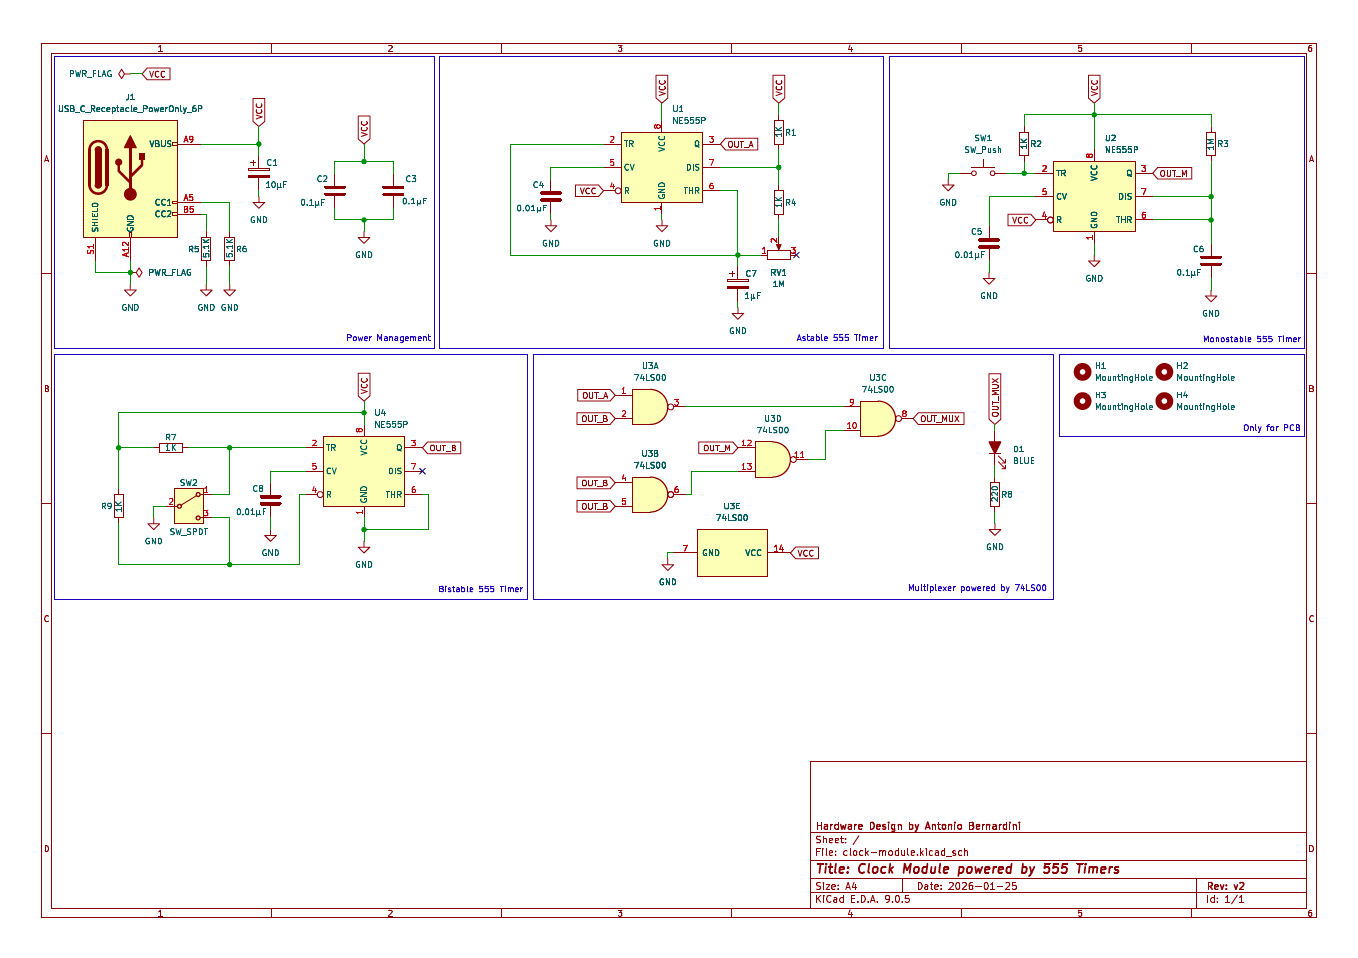Select the C6 0.1µF capacitor

coord(1211,260)
